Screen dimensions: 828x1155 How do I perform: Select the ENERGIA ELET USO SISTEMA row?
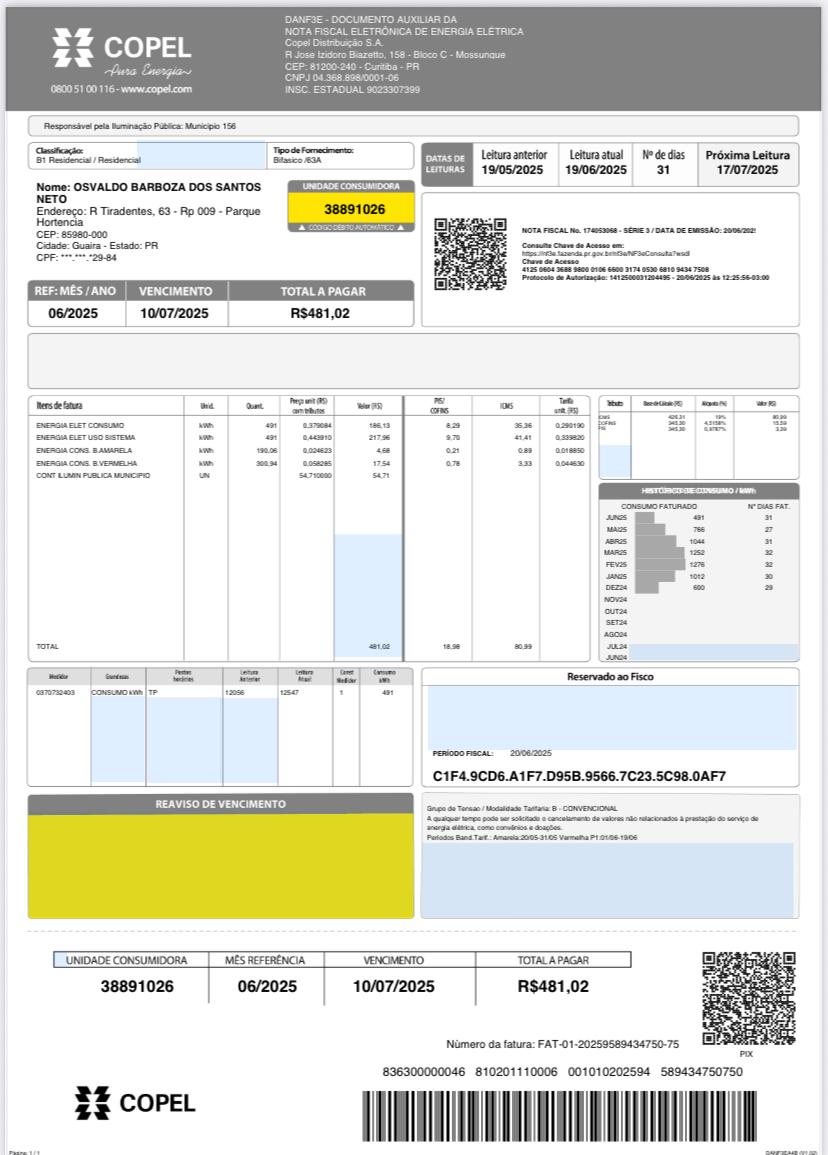pyautogui.click(x=310, y=438)
